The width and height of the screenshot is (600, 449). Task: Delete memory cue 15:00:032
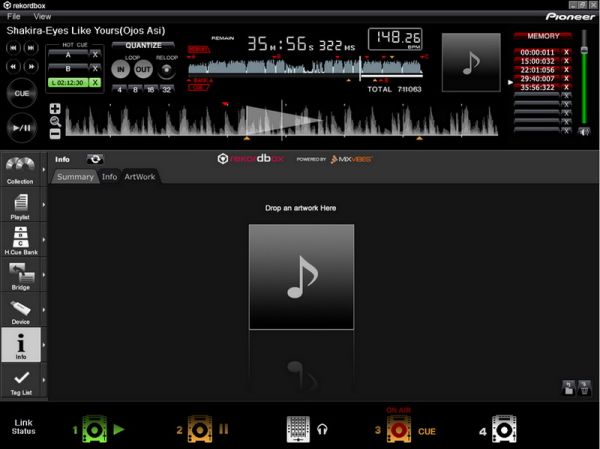[566, 61]
